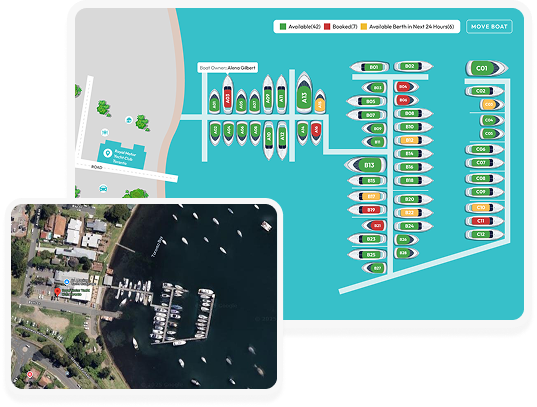
Task: Select the boat at berth B08
Action: tap(413, 113)
